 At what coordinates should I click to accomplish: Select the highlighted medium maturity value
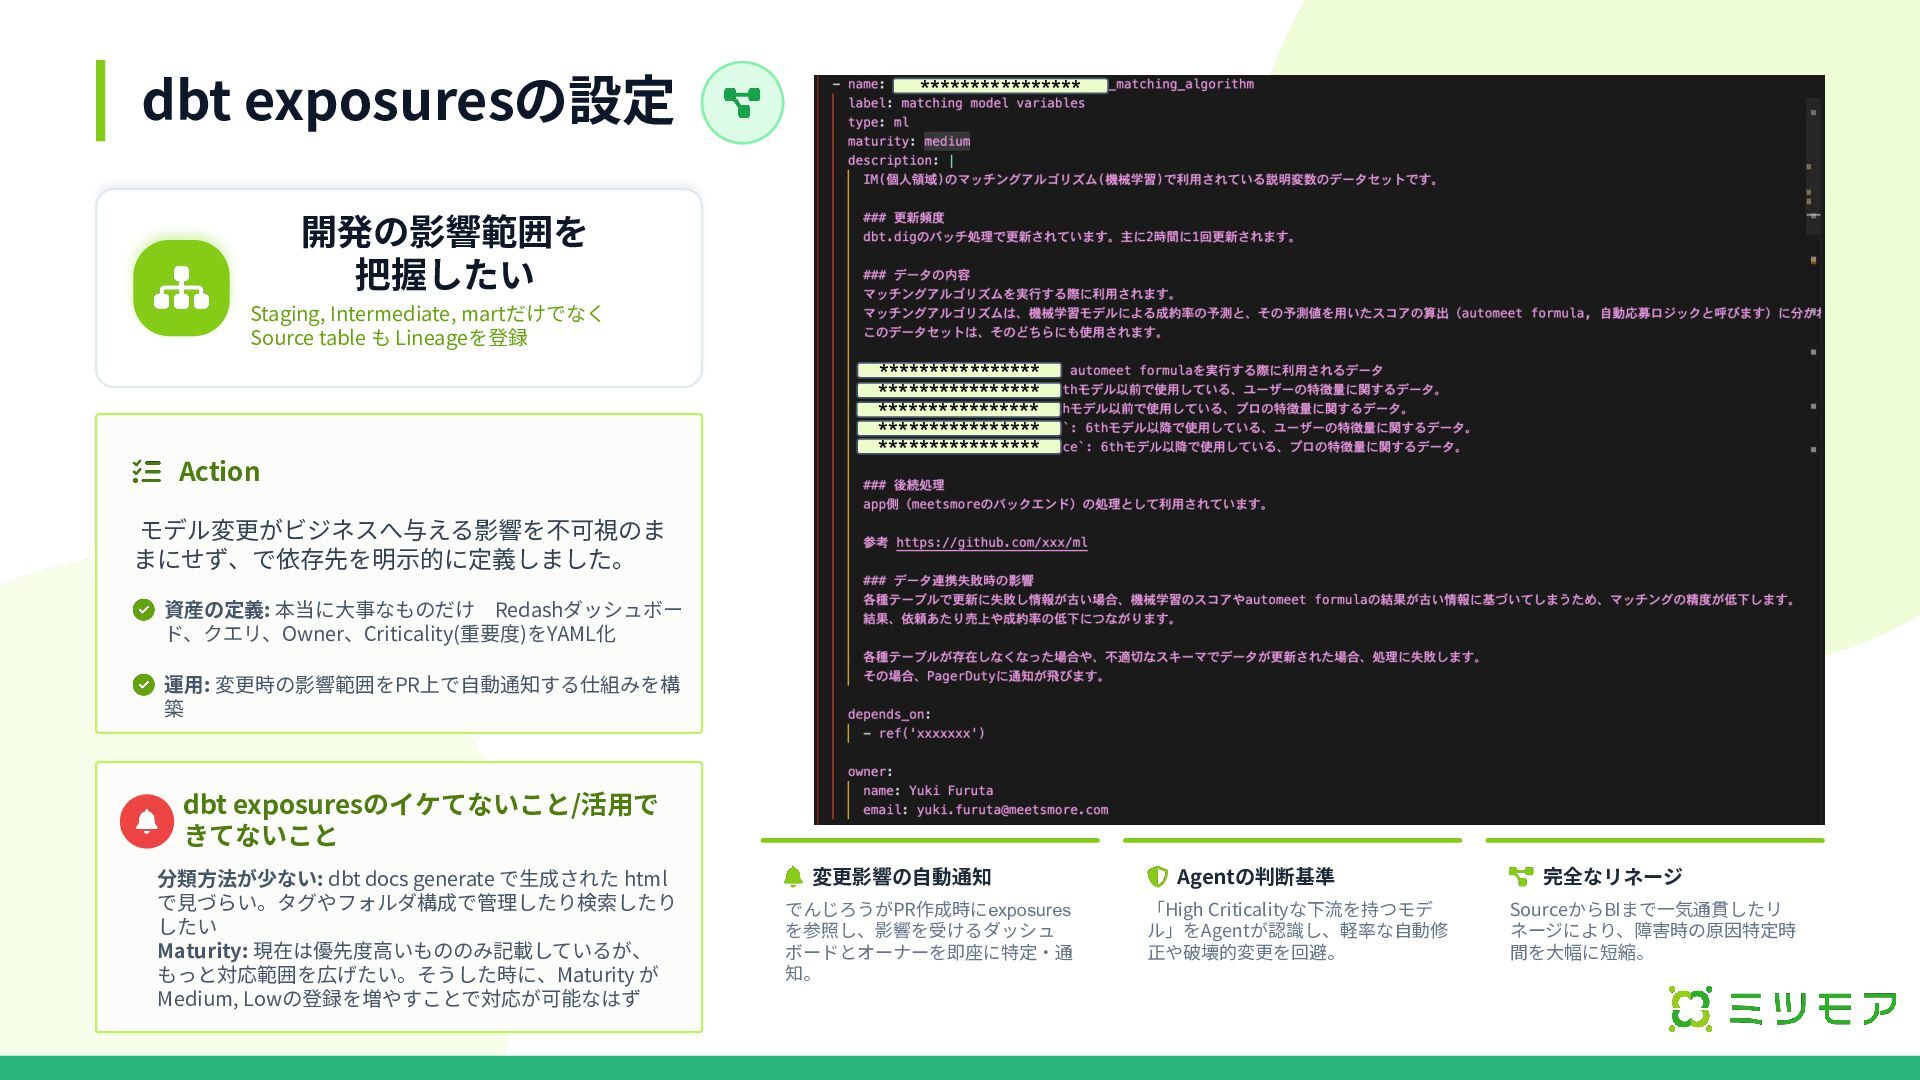pos(946,142)
